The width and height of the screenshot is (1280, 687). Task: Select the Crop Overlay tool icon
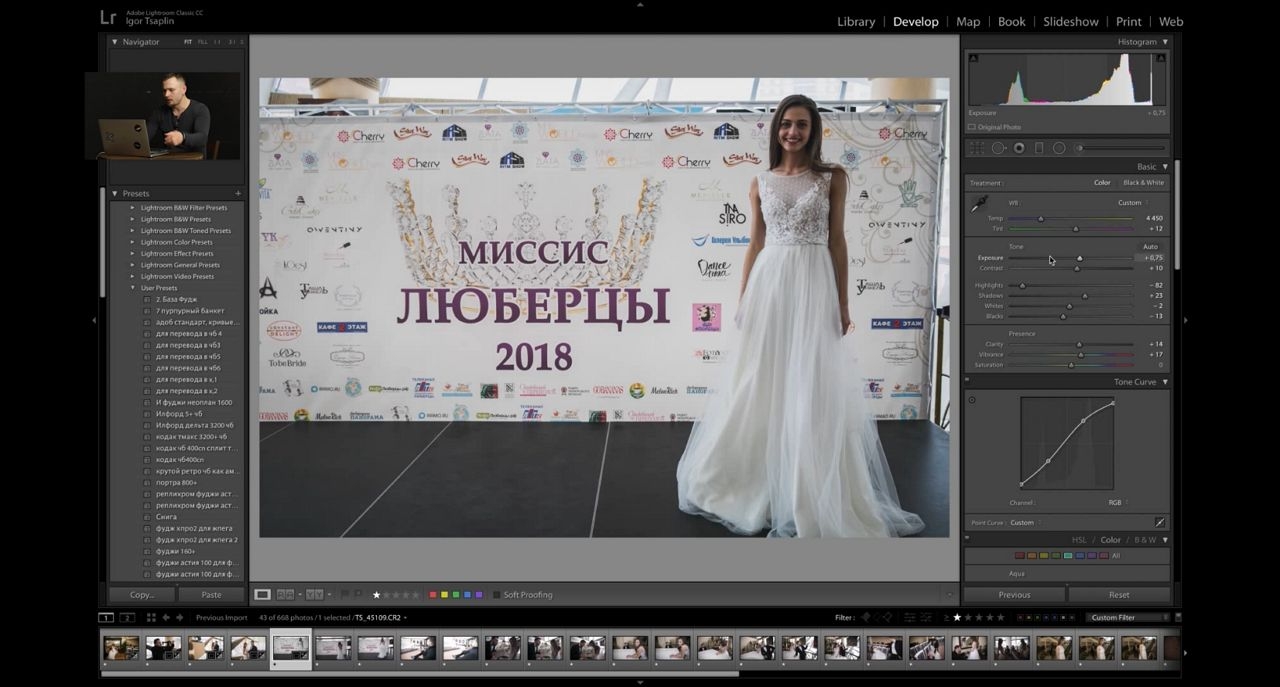coord(977,148)
